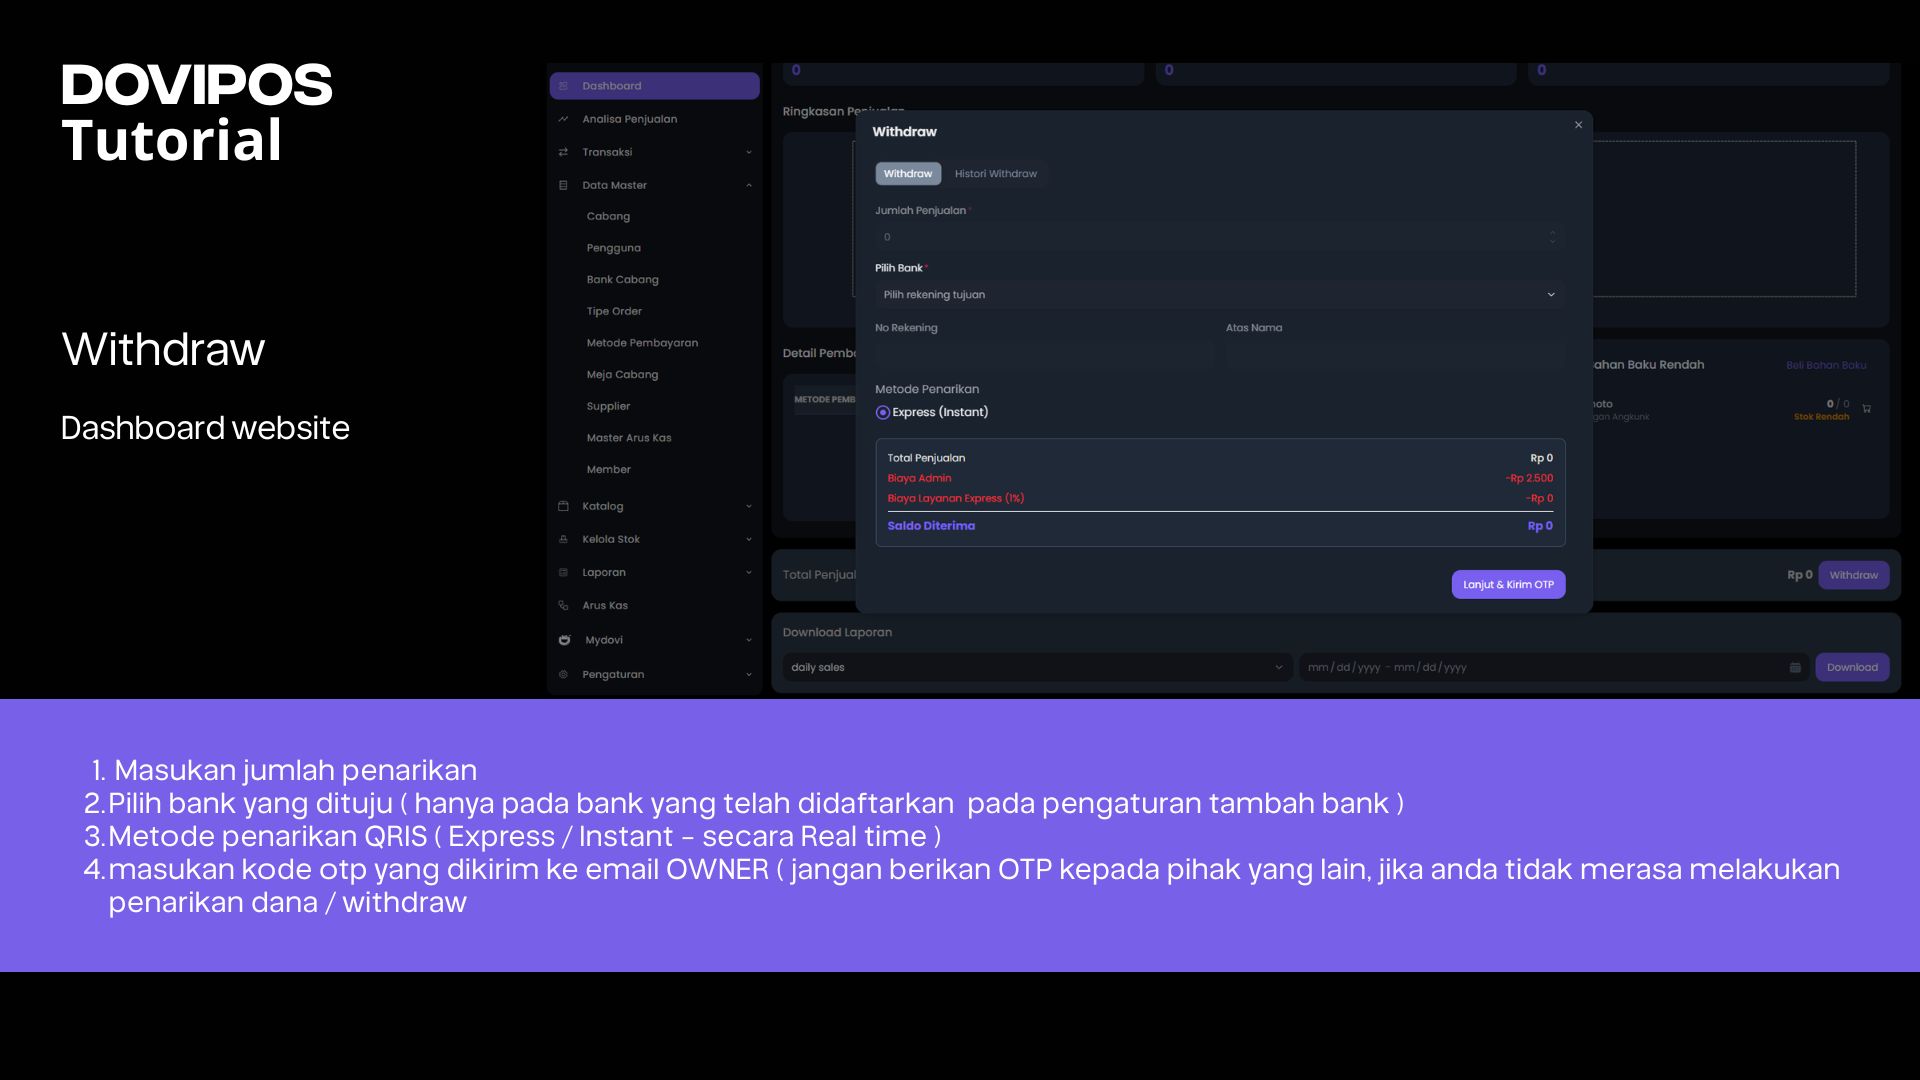Click into the Jumlah Penjualan input field
1920x1080 pixels.
tap(1200, 237)
